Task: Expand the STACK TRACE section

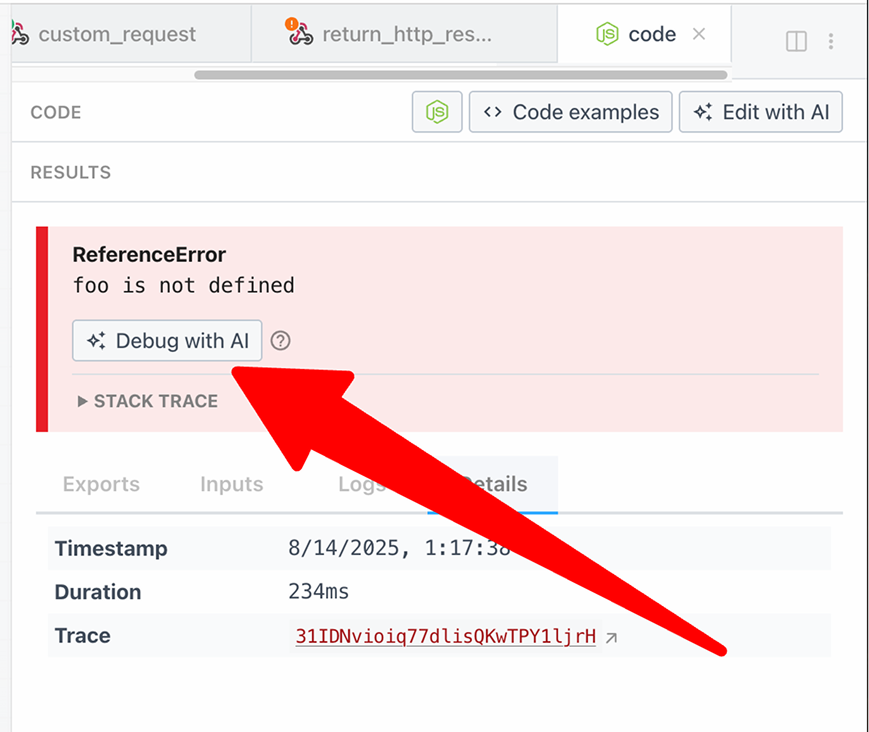Action: click(148, 401)
